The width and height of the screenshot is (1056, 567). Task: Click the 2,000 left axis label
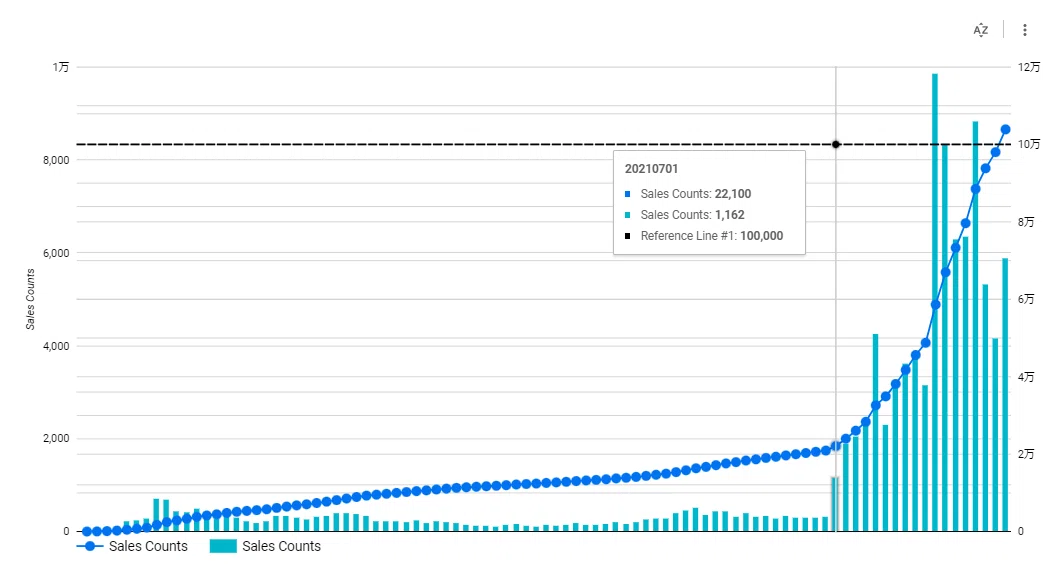point(56,438)
